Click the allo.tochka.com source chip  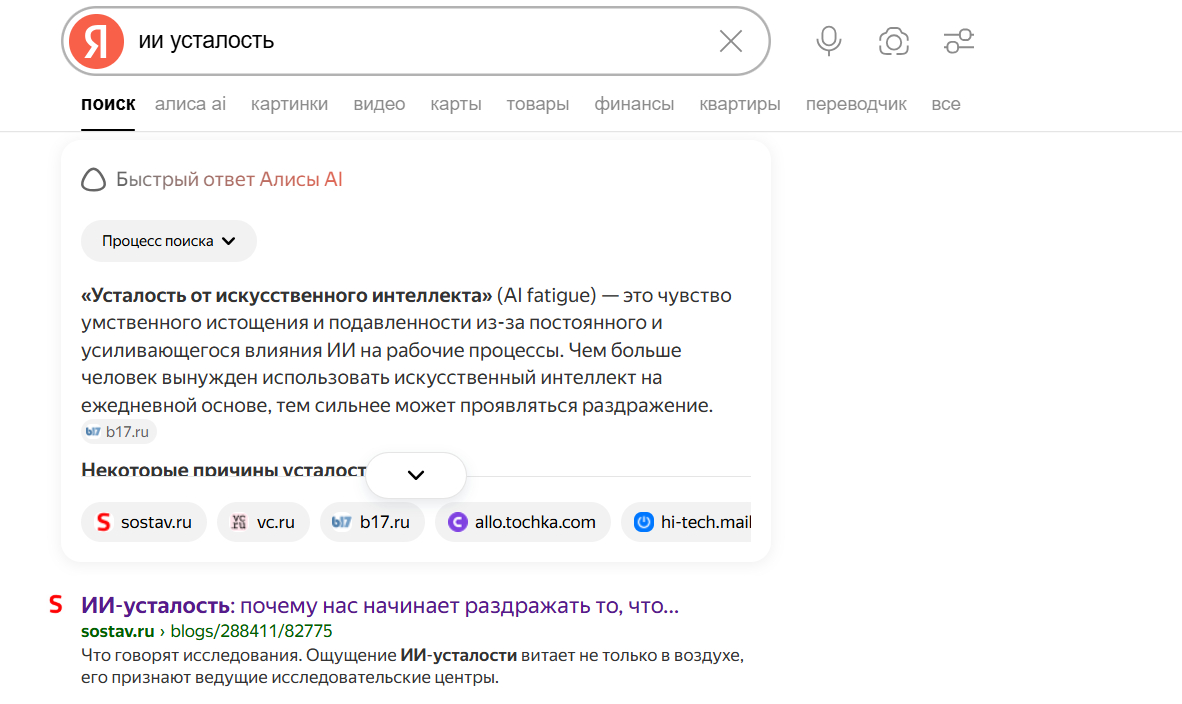[x=522, y=522]
